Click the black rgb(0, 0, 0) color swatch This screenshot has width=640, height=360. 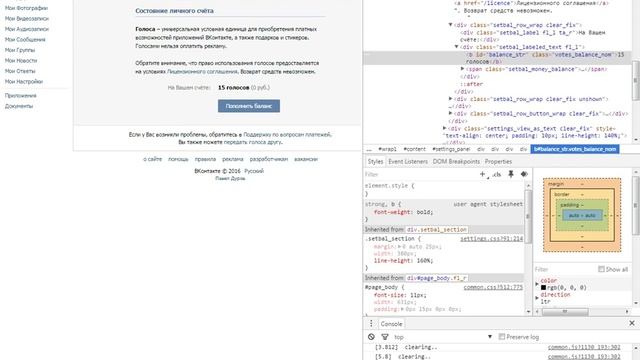pyautogui.click(x=543, y=287)
